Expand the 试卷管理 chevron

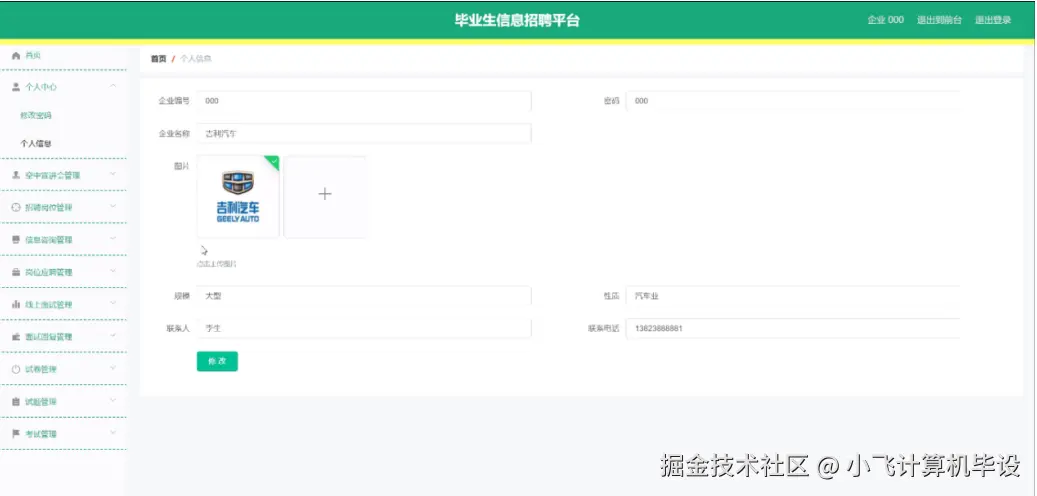click(x=113, y=368)
